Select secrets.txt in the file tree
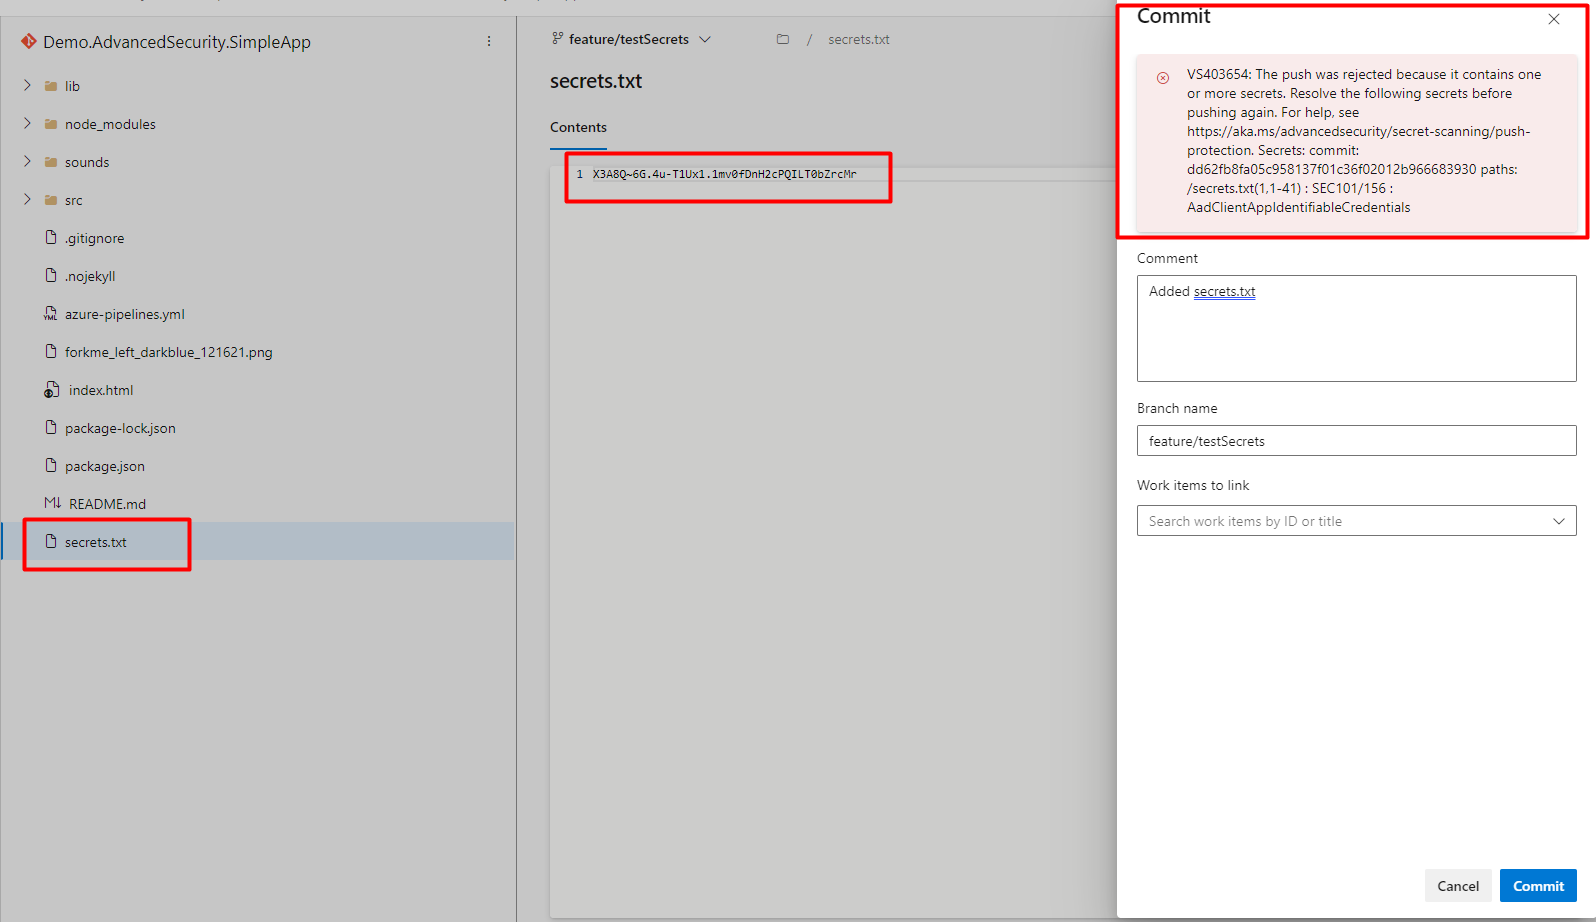This screenshot has height=922, width=1596. tap(96, 542)
